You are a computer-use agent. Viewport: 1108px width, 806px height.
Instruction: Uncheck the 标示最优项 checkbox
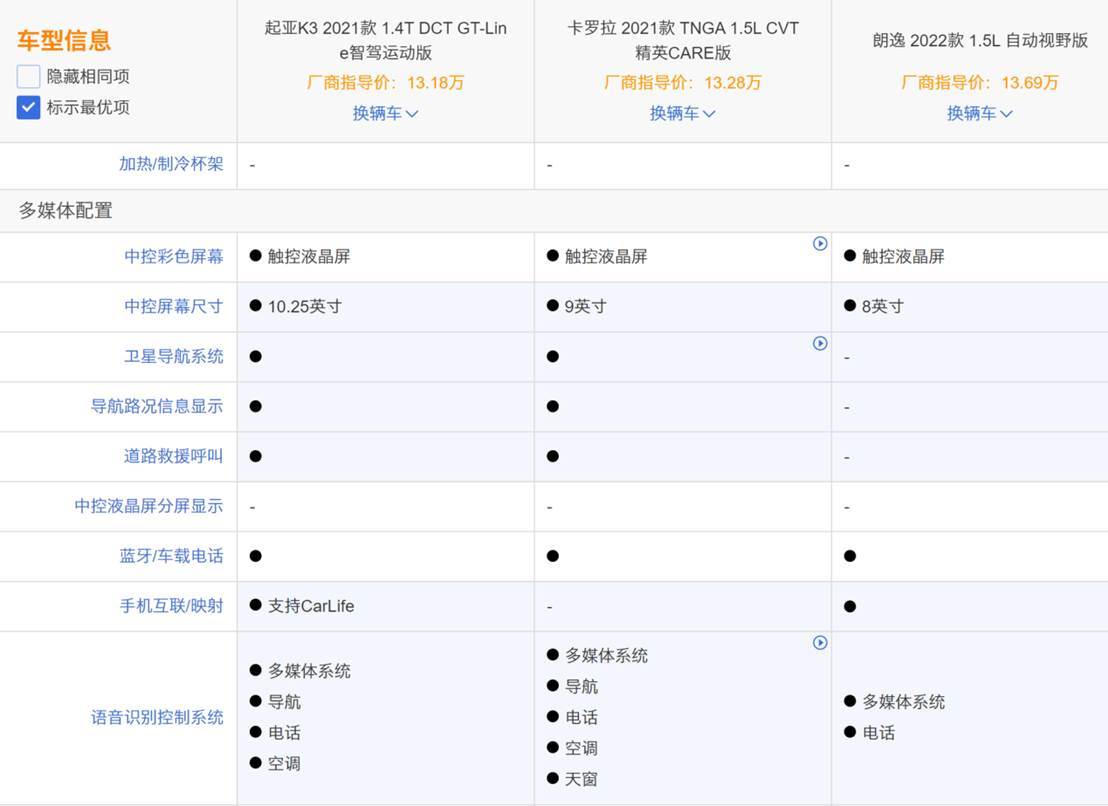[x=28, y=107]
